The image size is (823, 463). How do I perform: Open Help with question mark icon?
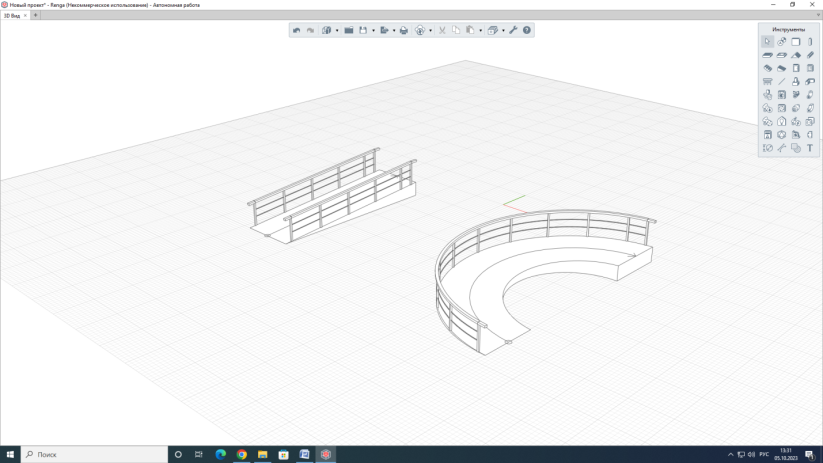coord(526,30)
